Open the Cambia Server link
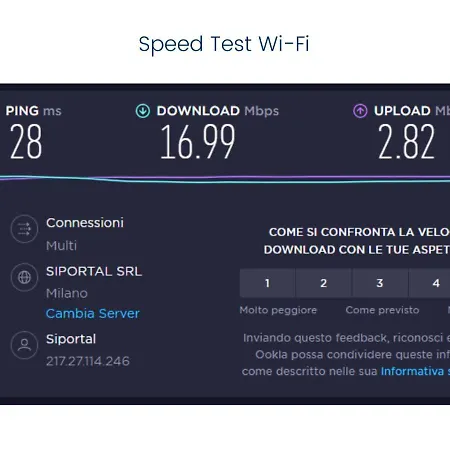450x450 pixels. point(93,314)
